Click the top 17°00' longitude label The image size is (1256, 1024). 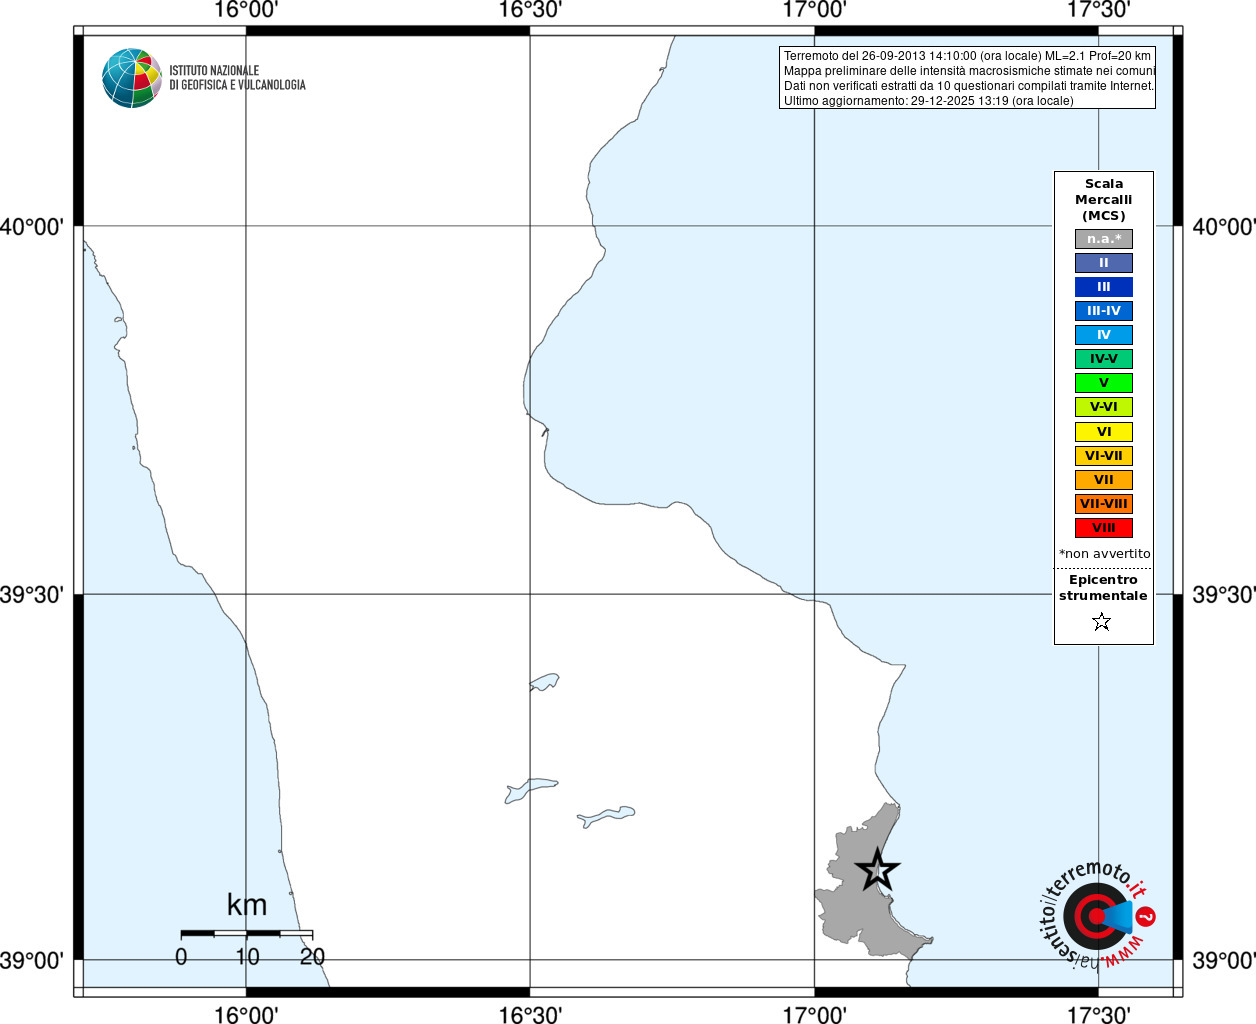[x=814, y=10]
